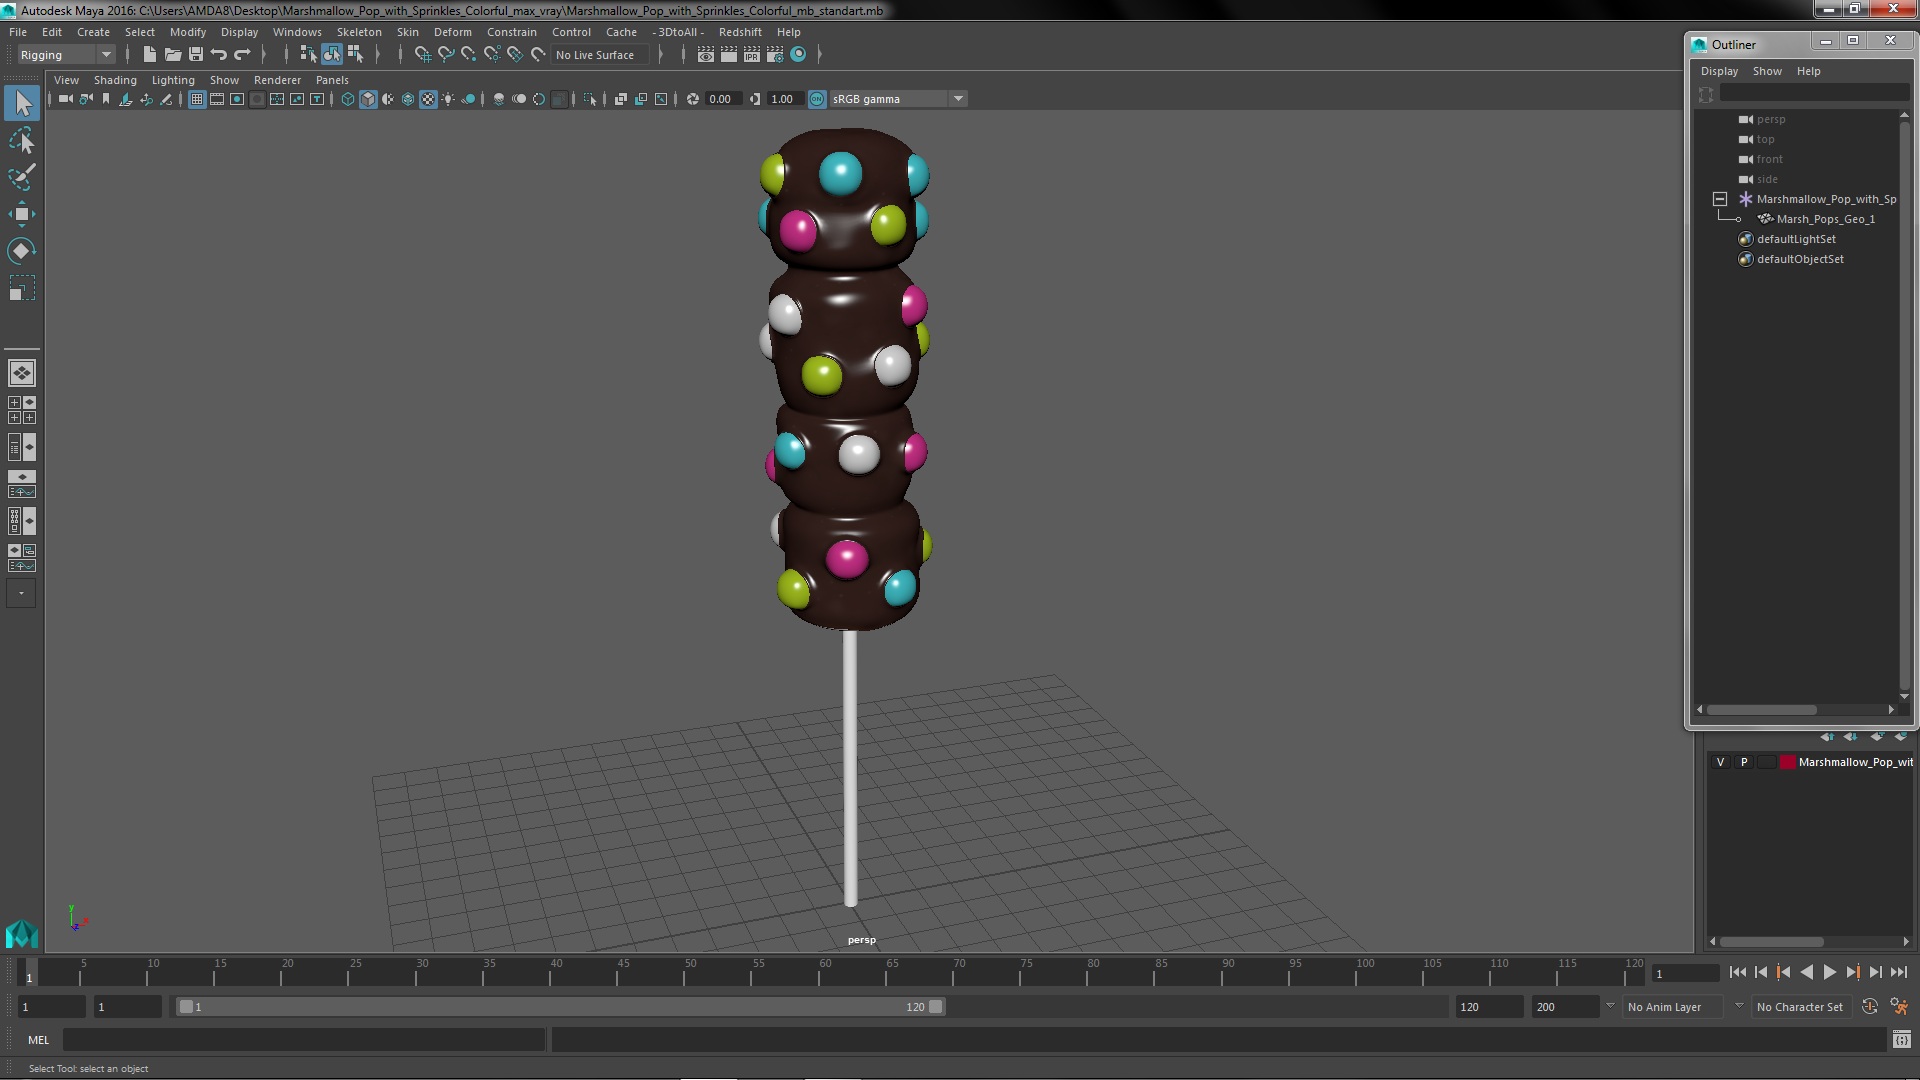Image resolution: width=1920 pixels, height=1080 pixels.
Task: Enable snap to curves
Action: [x=446, y=55]
